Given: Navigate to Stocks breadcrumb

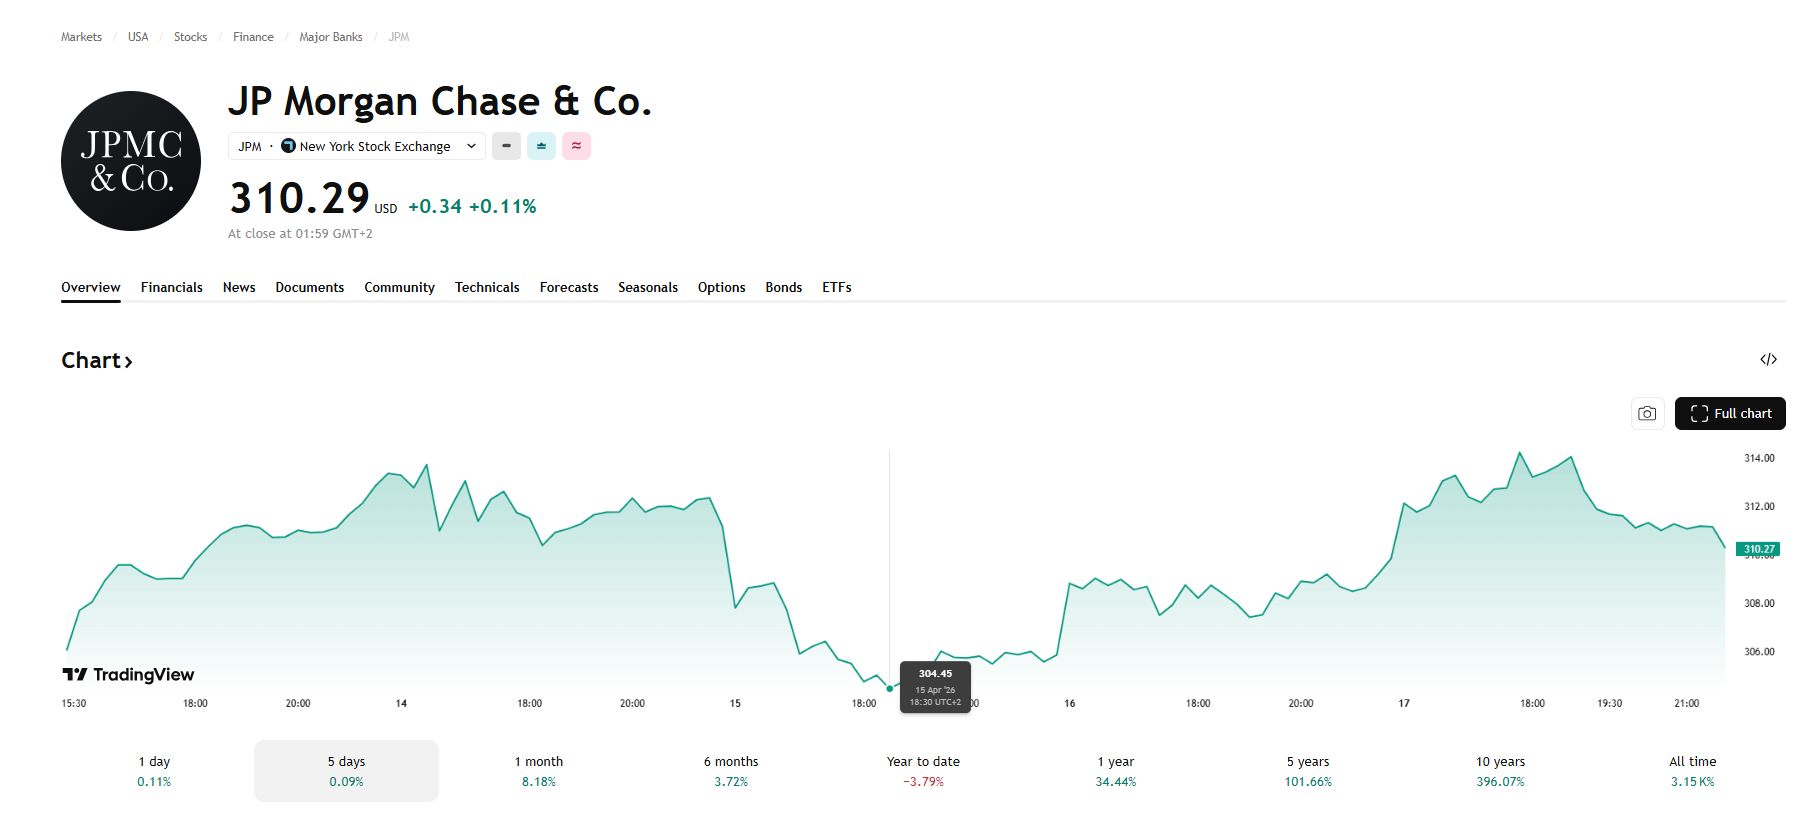Looking at the screenshot, I should click(x=190, y=37).
